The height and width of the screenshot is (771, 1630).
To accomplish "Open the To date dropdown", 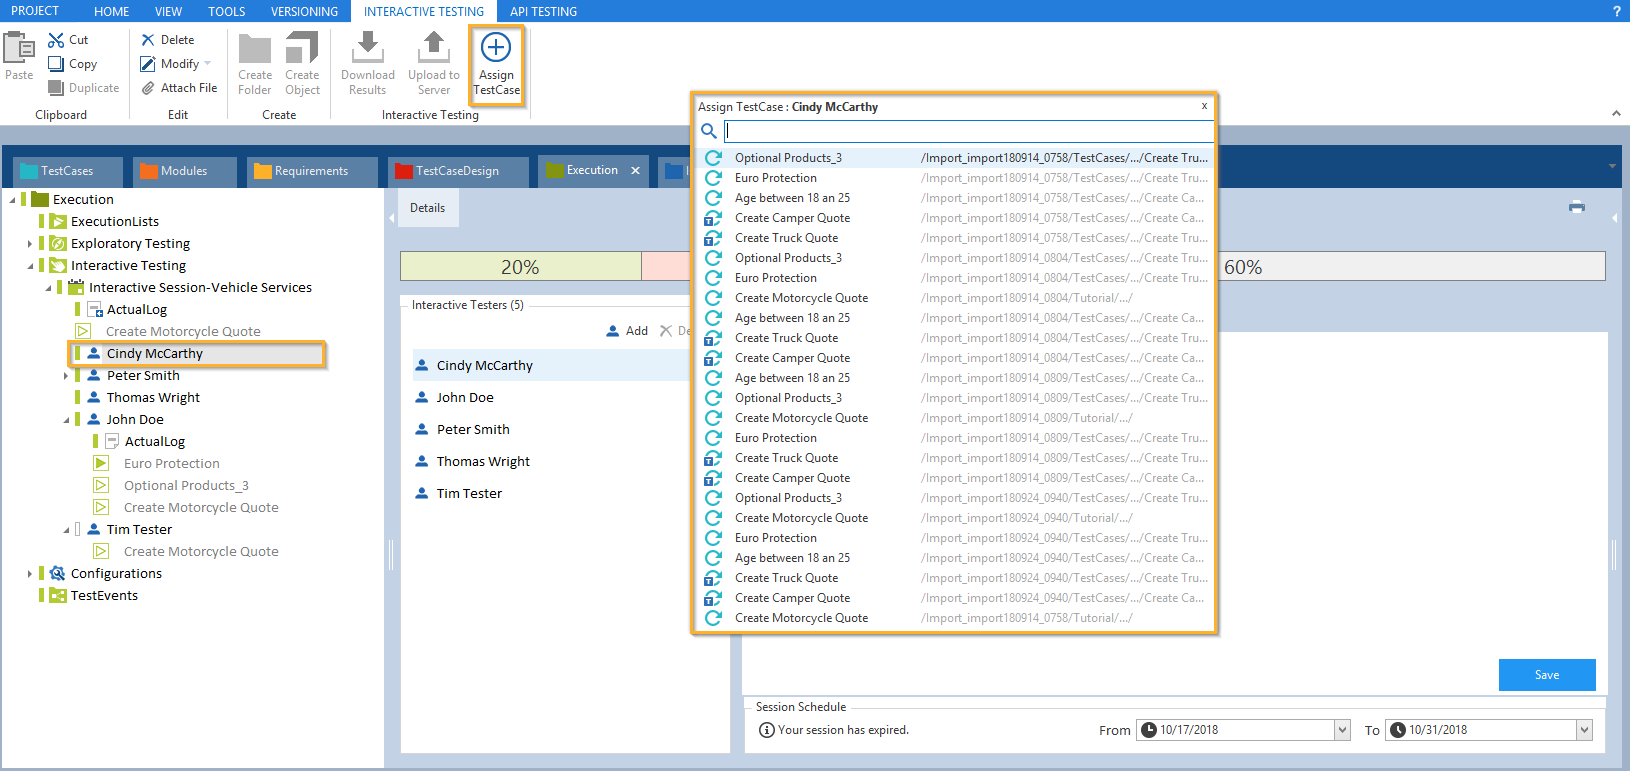I will pos(1584,730).
